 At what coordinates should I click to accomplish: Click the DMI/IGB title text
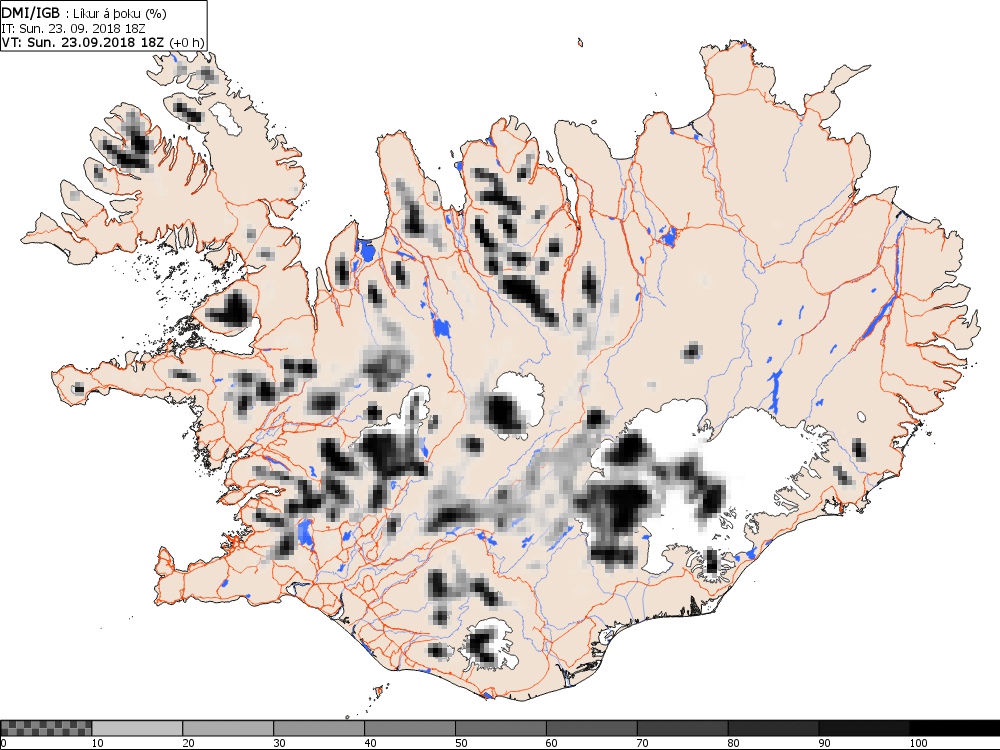pos(31,13)
